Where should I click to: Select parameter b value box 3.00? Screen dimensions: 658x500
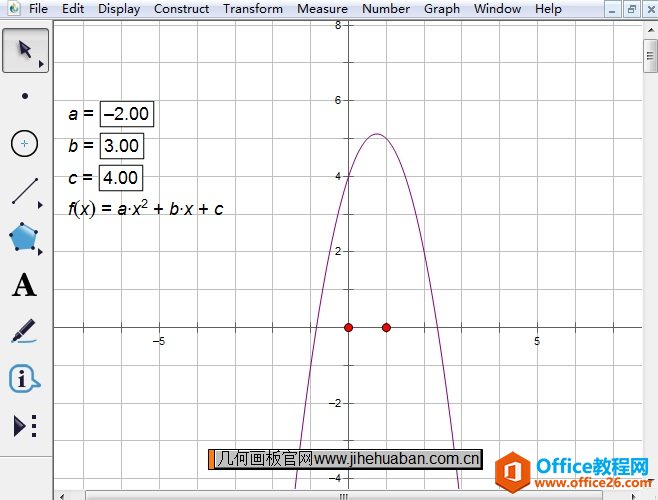coord(122,146)
